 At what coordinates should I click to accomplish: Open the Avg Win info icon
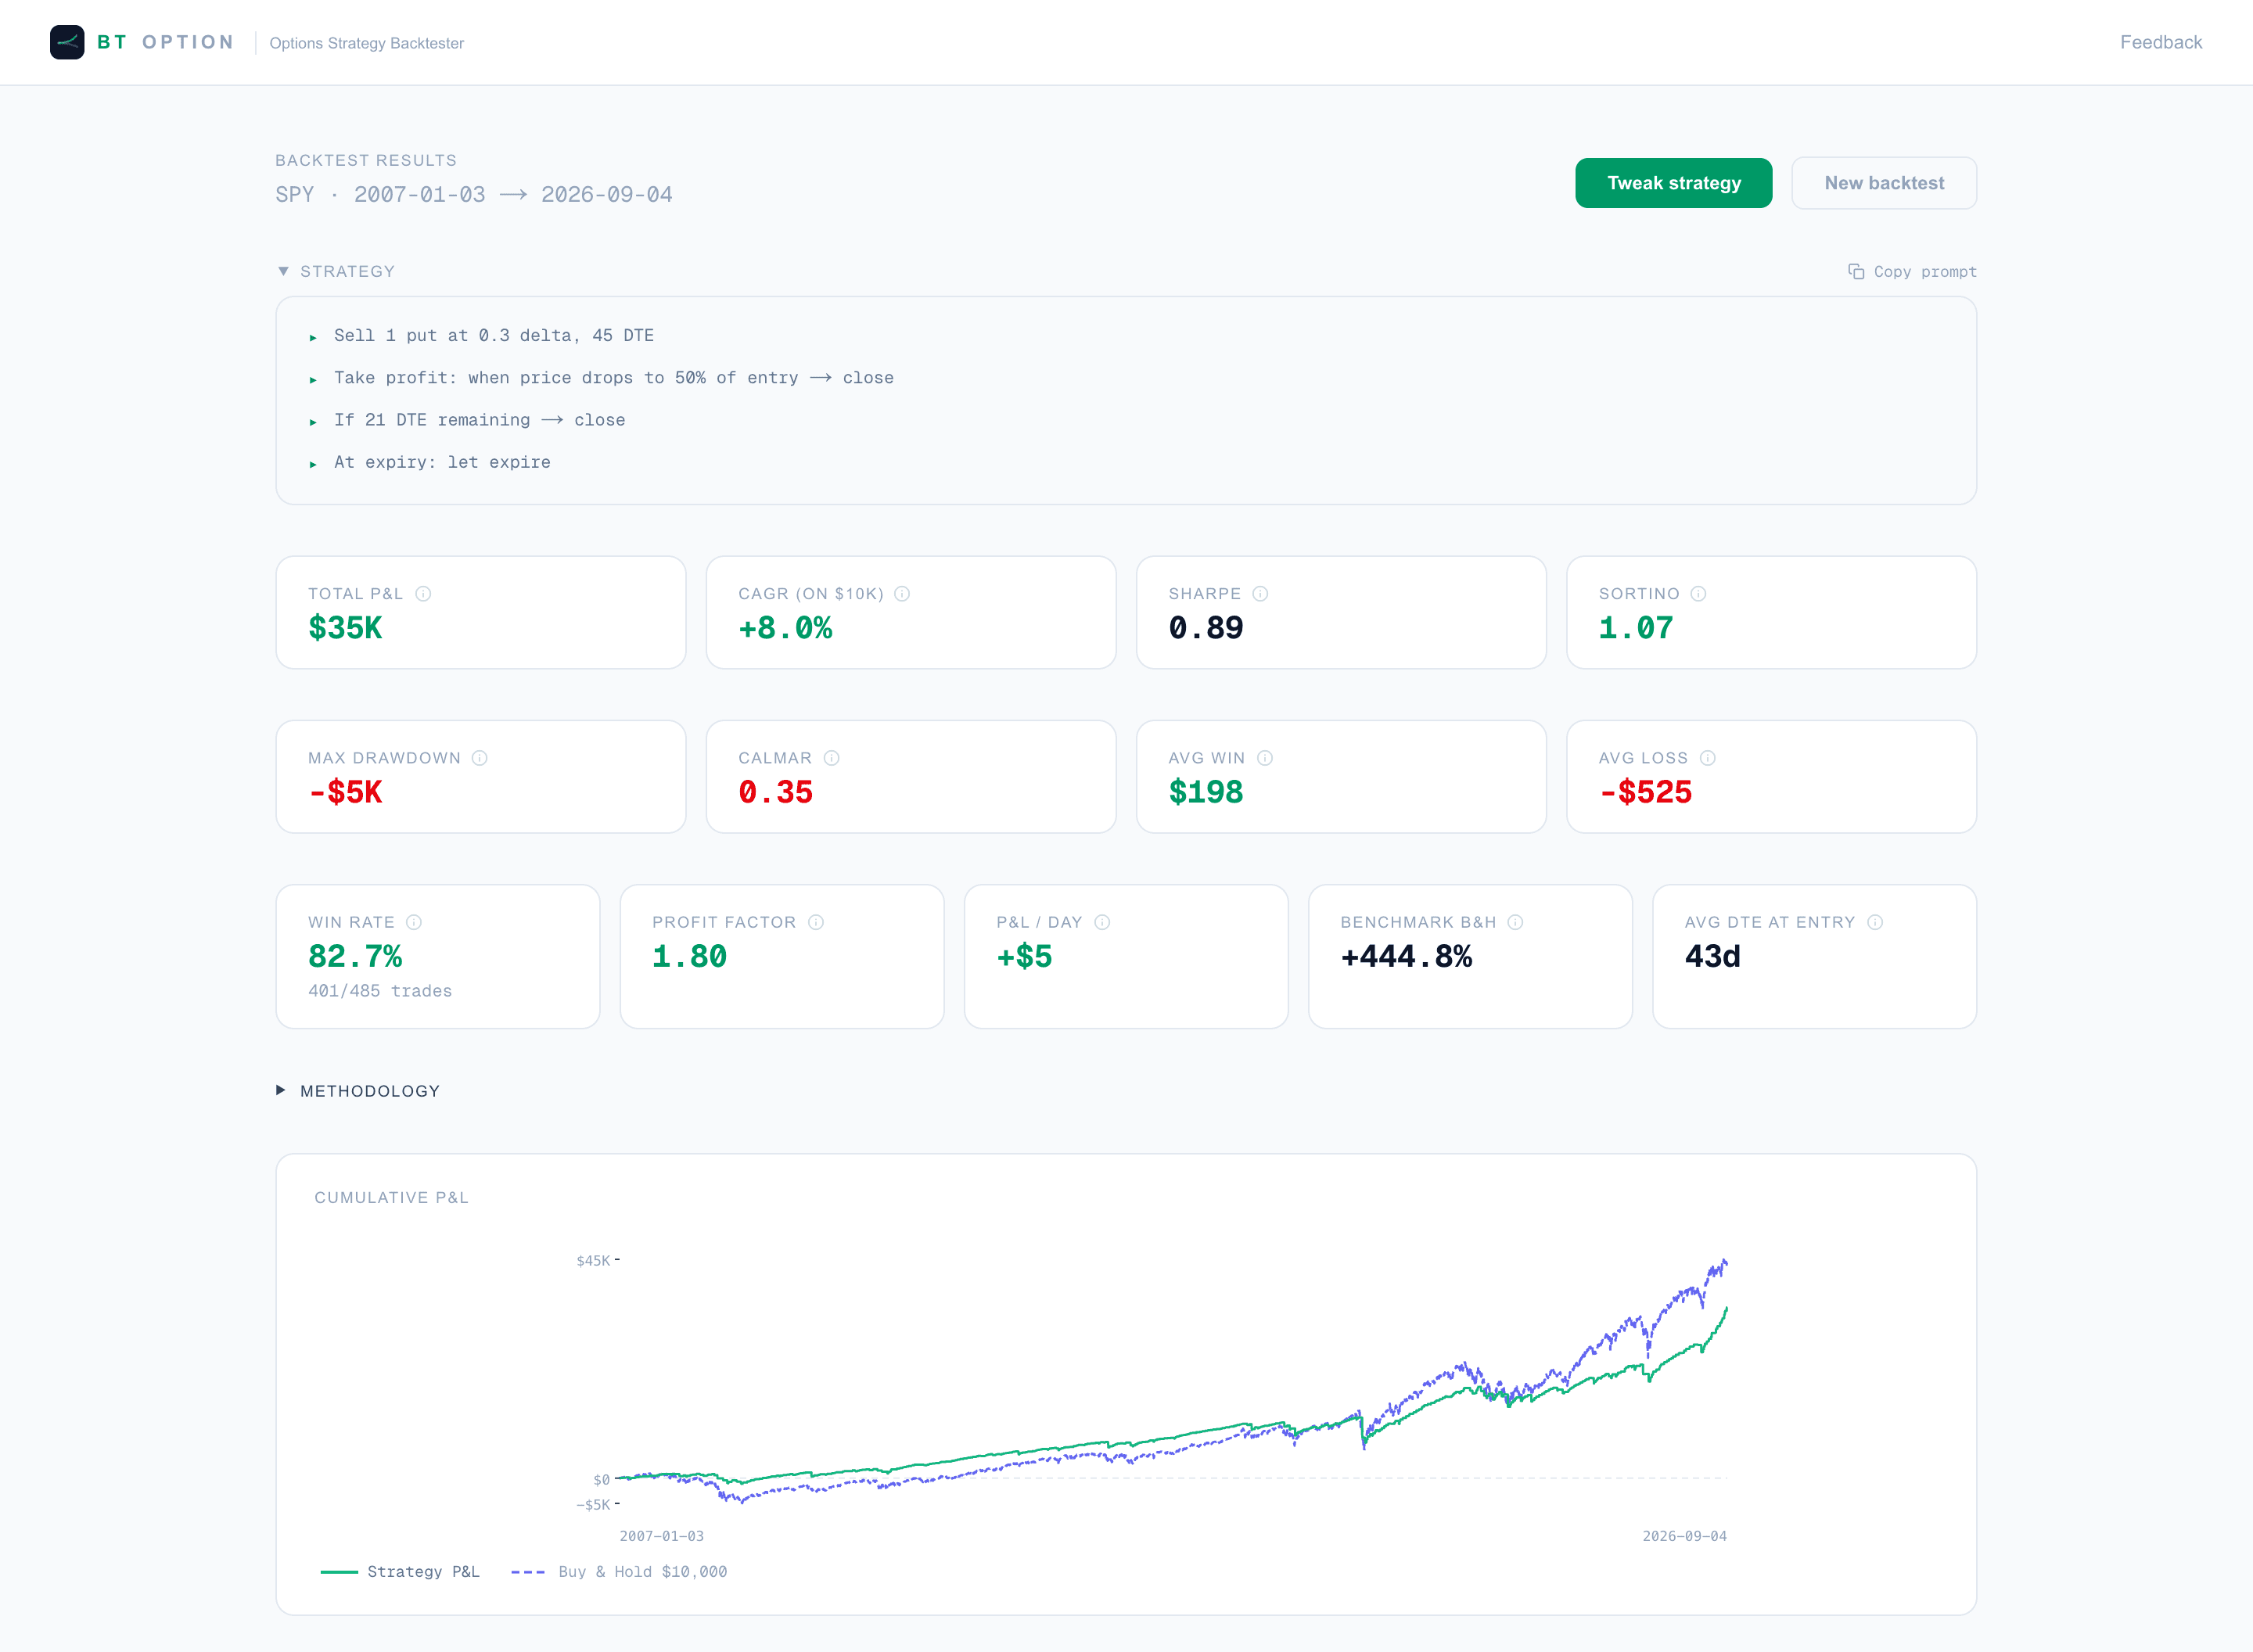click(1265, 758)
